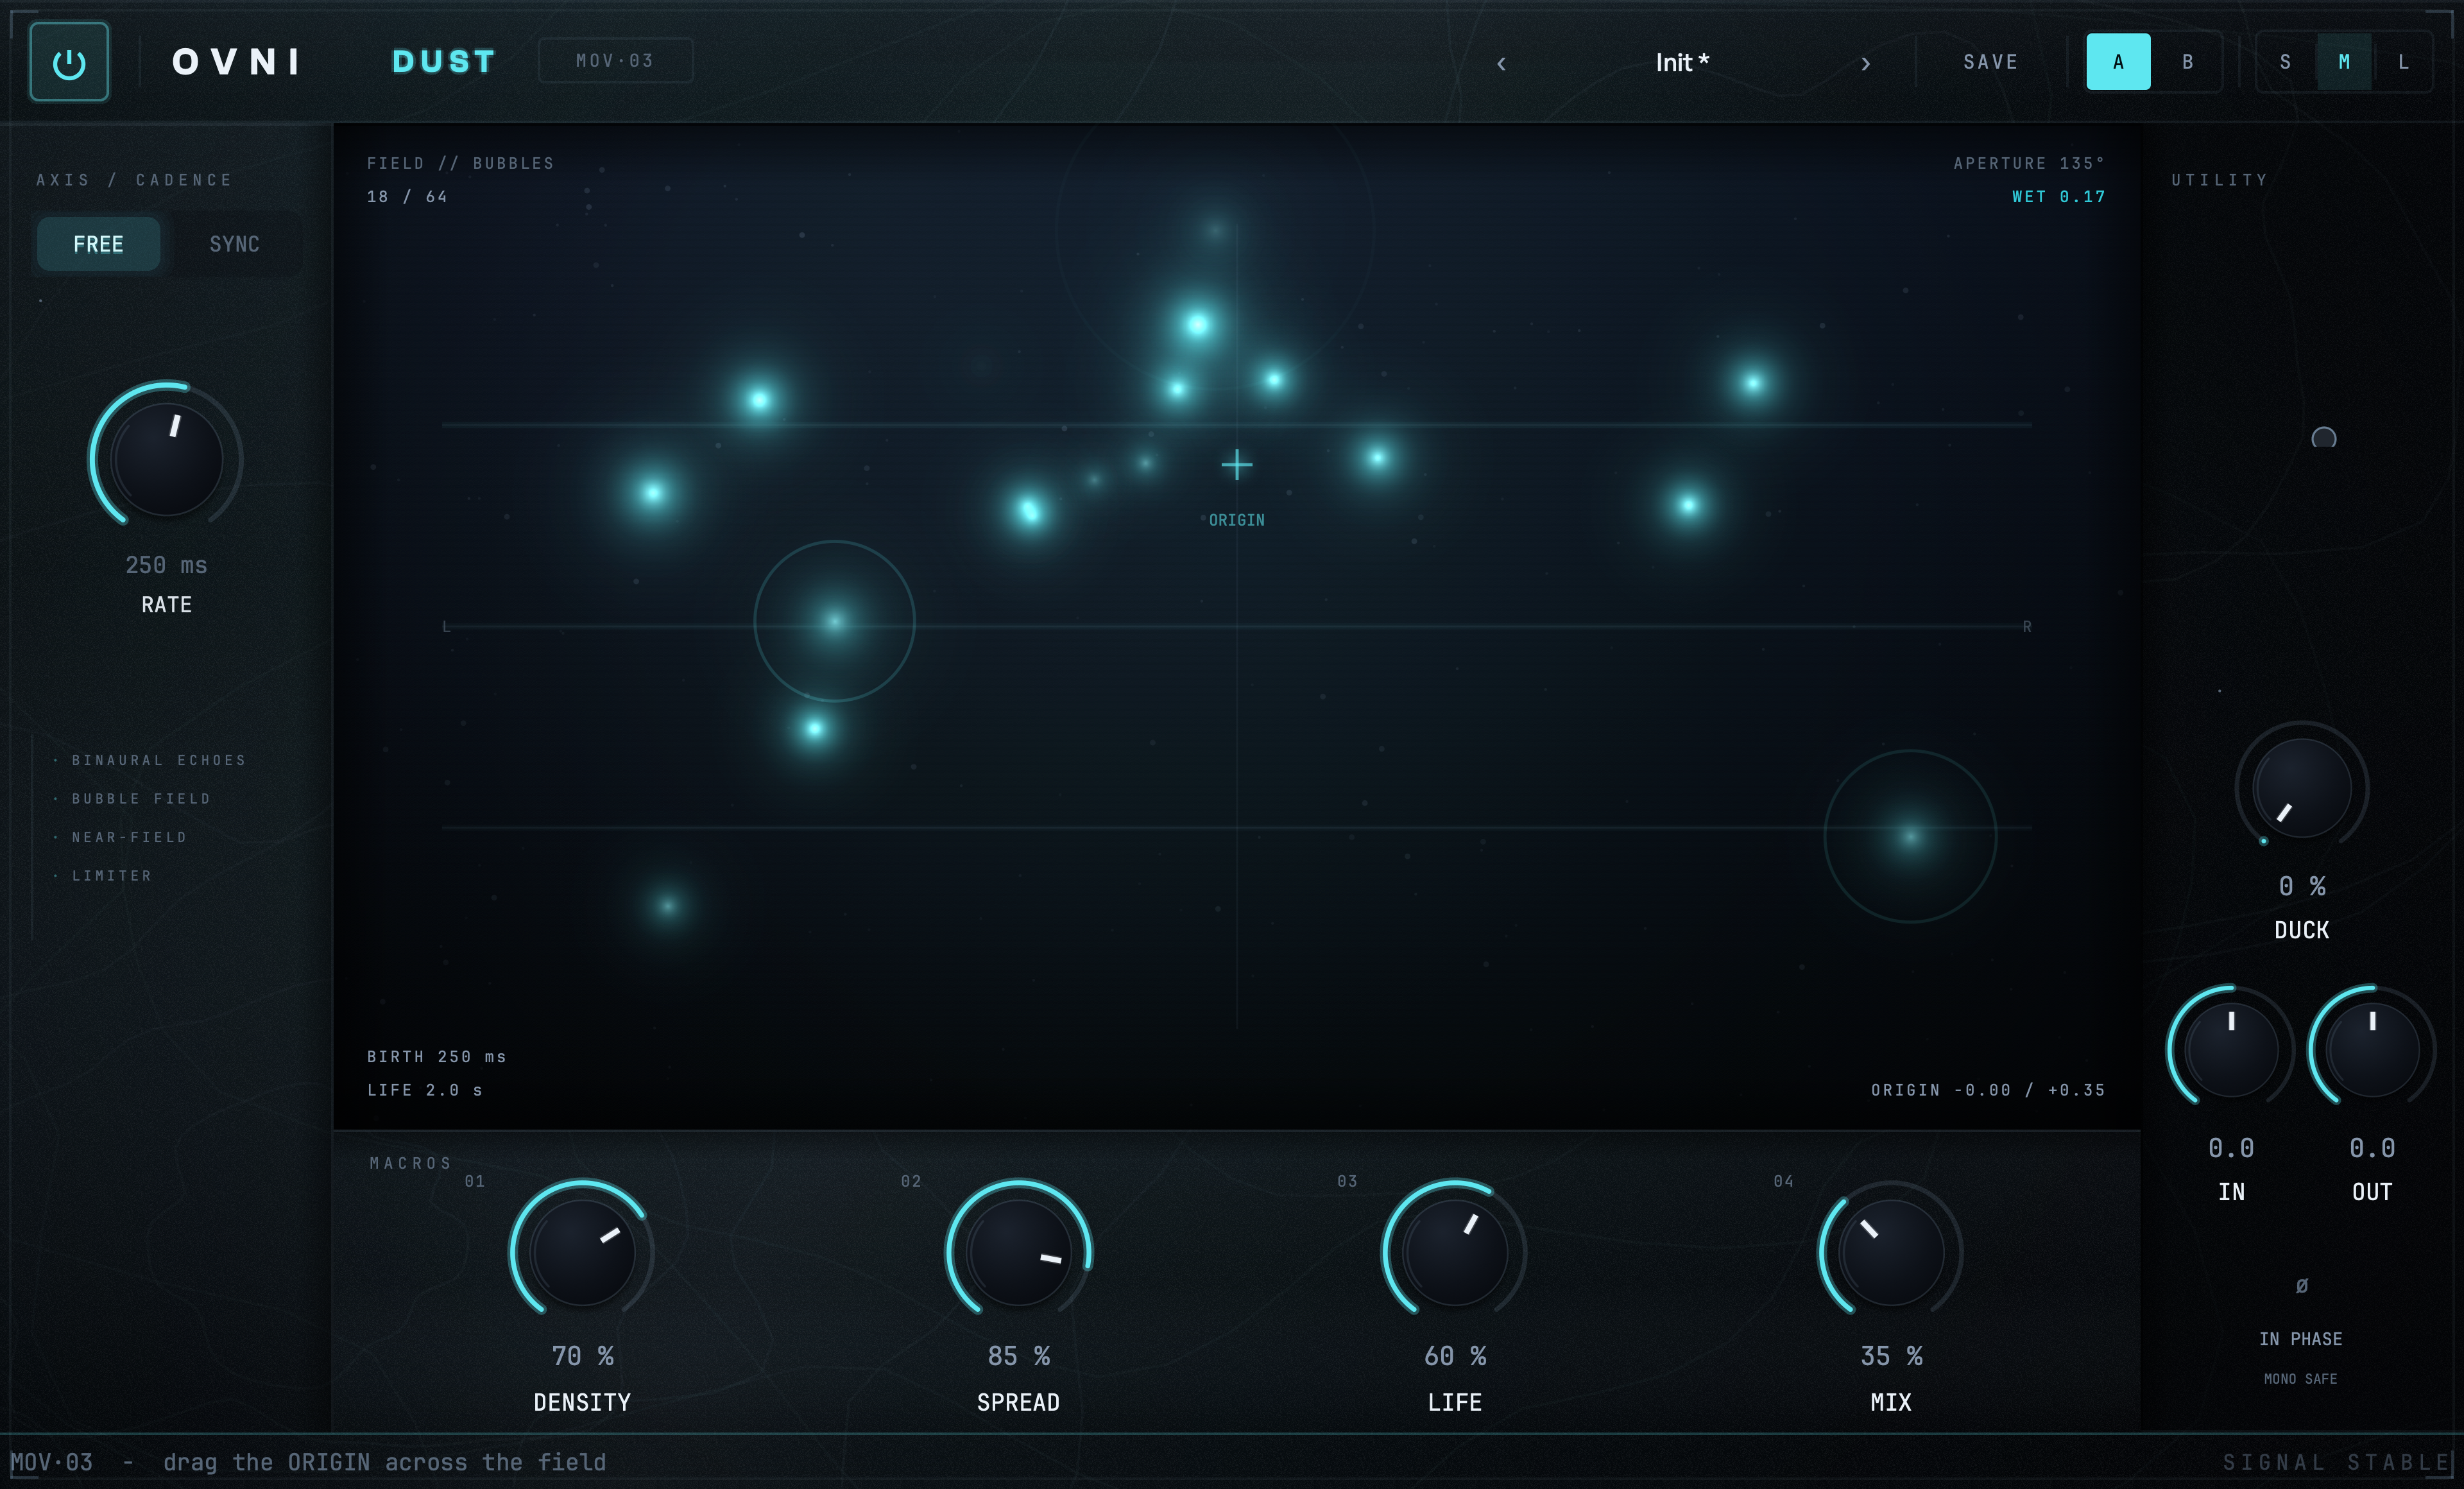Click the SPREAD macro knob

1018,1252
